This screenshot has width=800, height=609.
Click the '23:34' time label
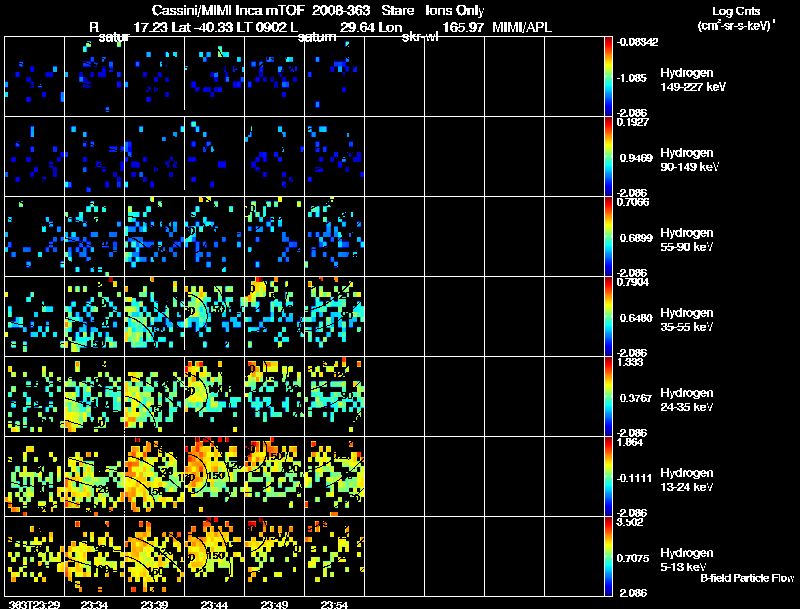[94, 604]
